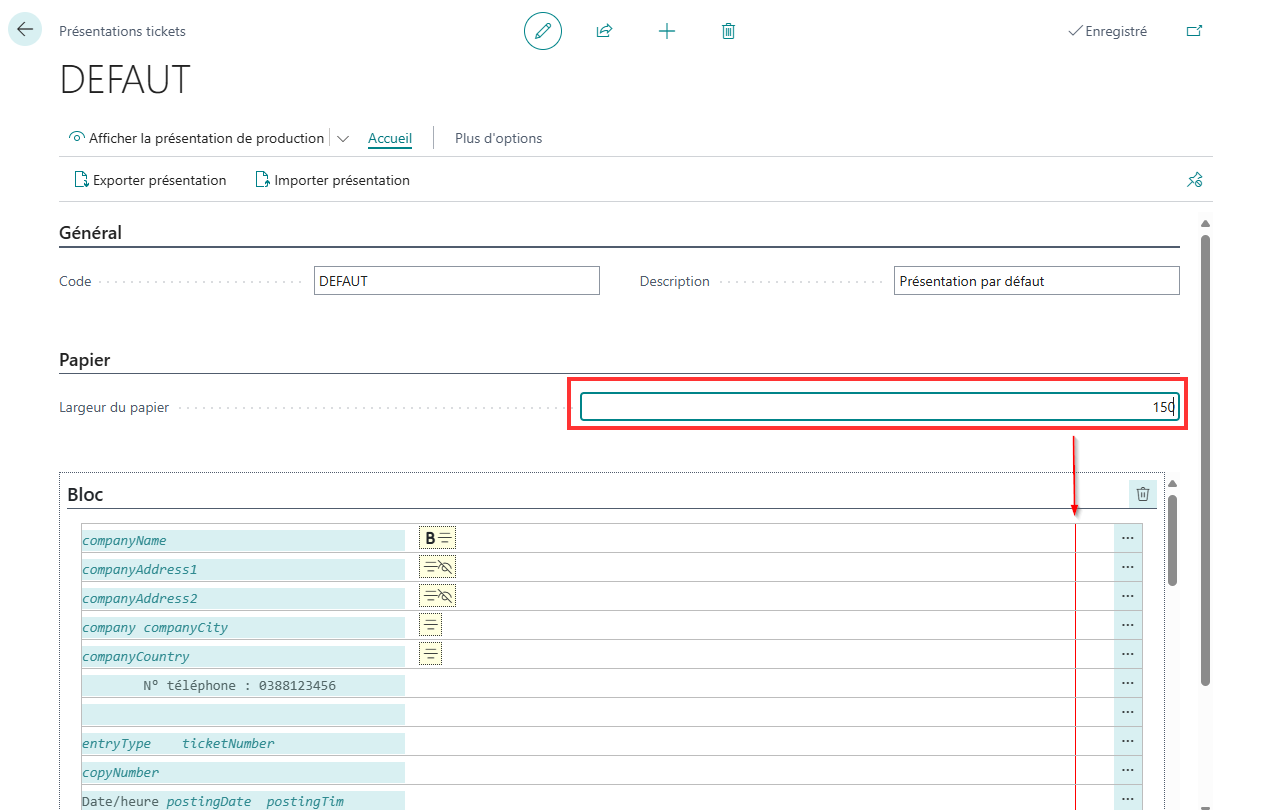
Task: Click the delete trash icon in header
Action: [x=728, y=31]
